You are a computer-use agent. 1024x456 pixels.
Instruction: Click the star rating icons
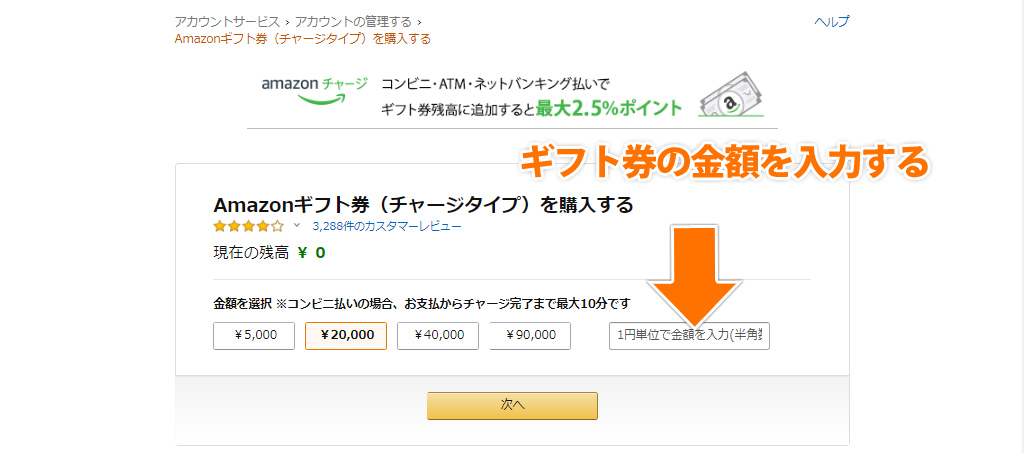[x=248, y=227]
